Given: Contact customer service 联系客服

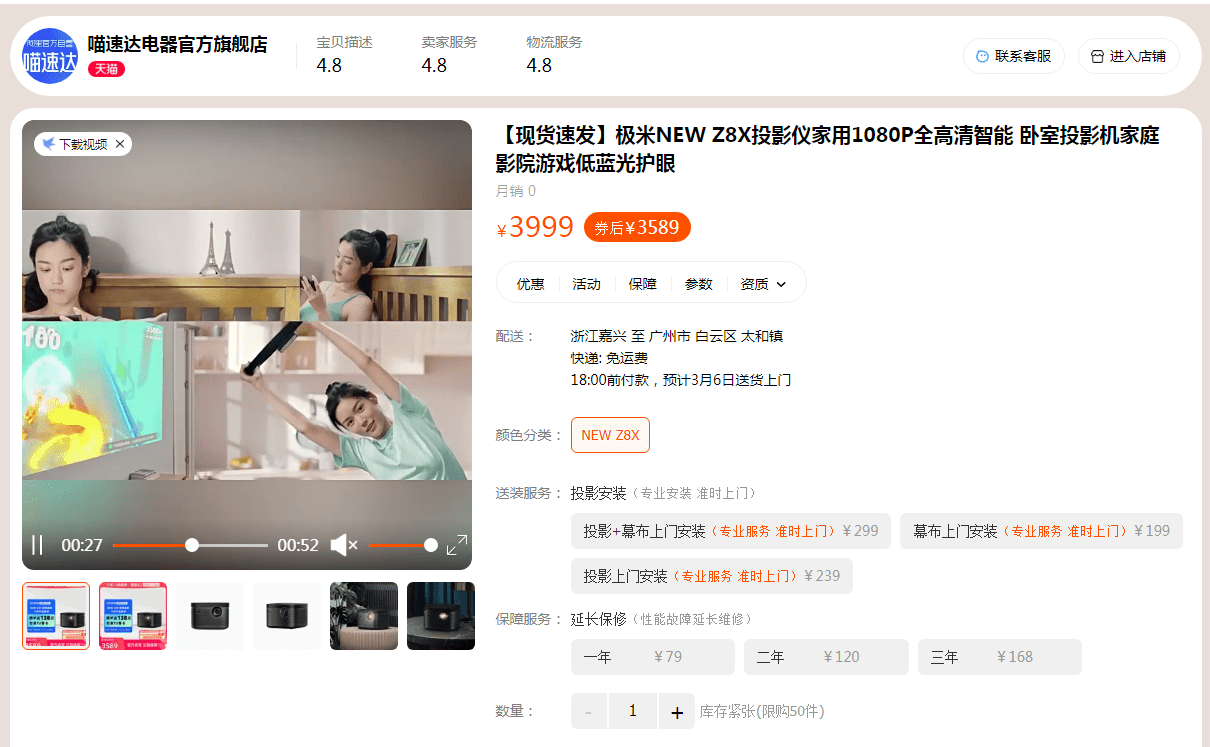Looking at the screenshot, I should pyautogui.click(x=1014, y=56).
